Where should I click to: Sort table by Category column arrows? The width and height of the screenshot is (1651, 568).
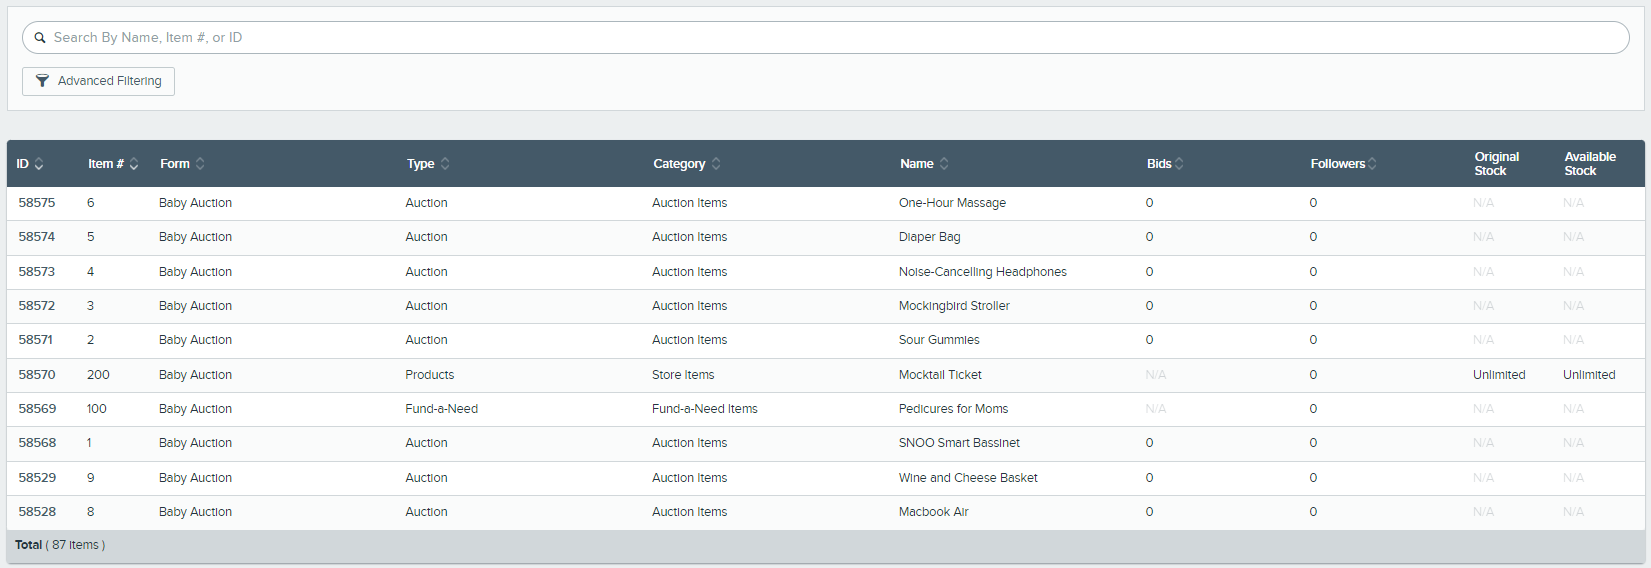tap(716, 164)
